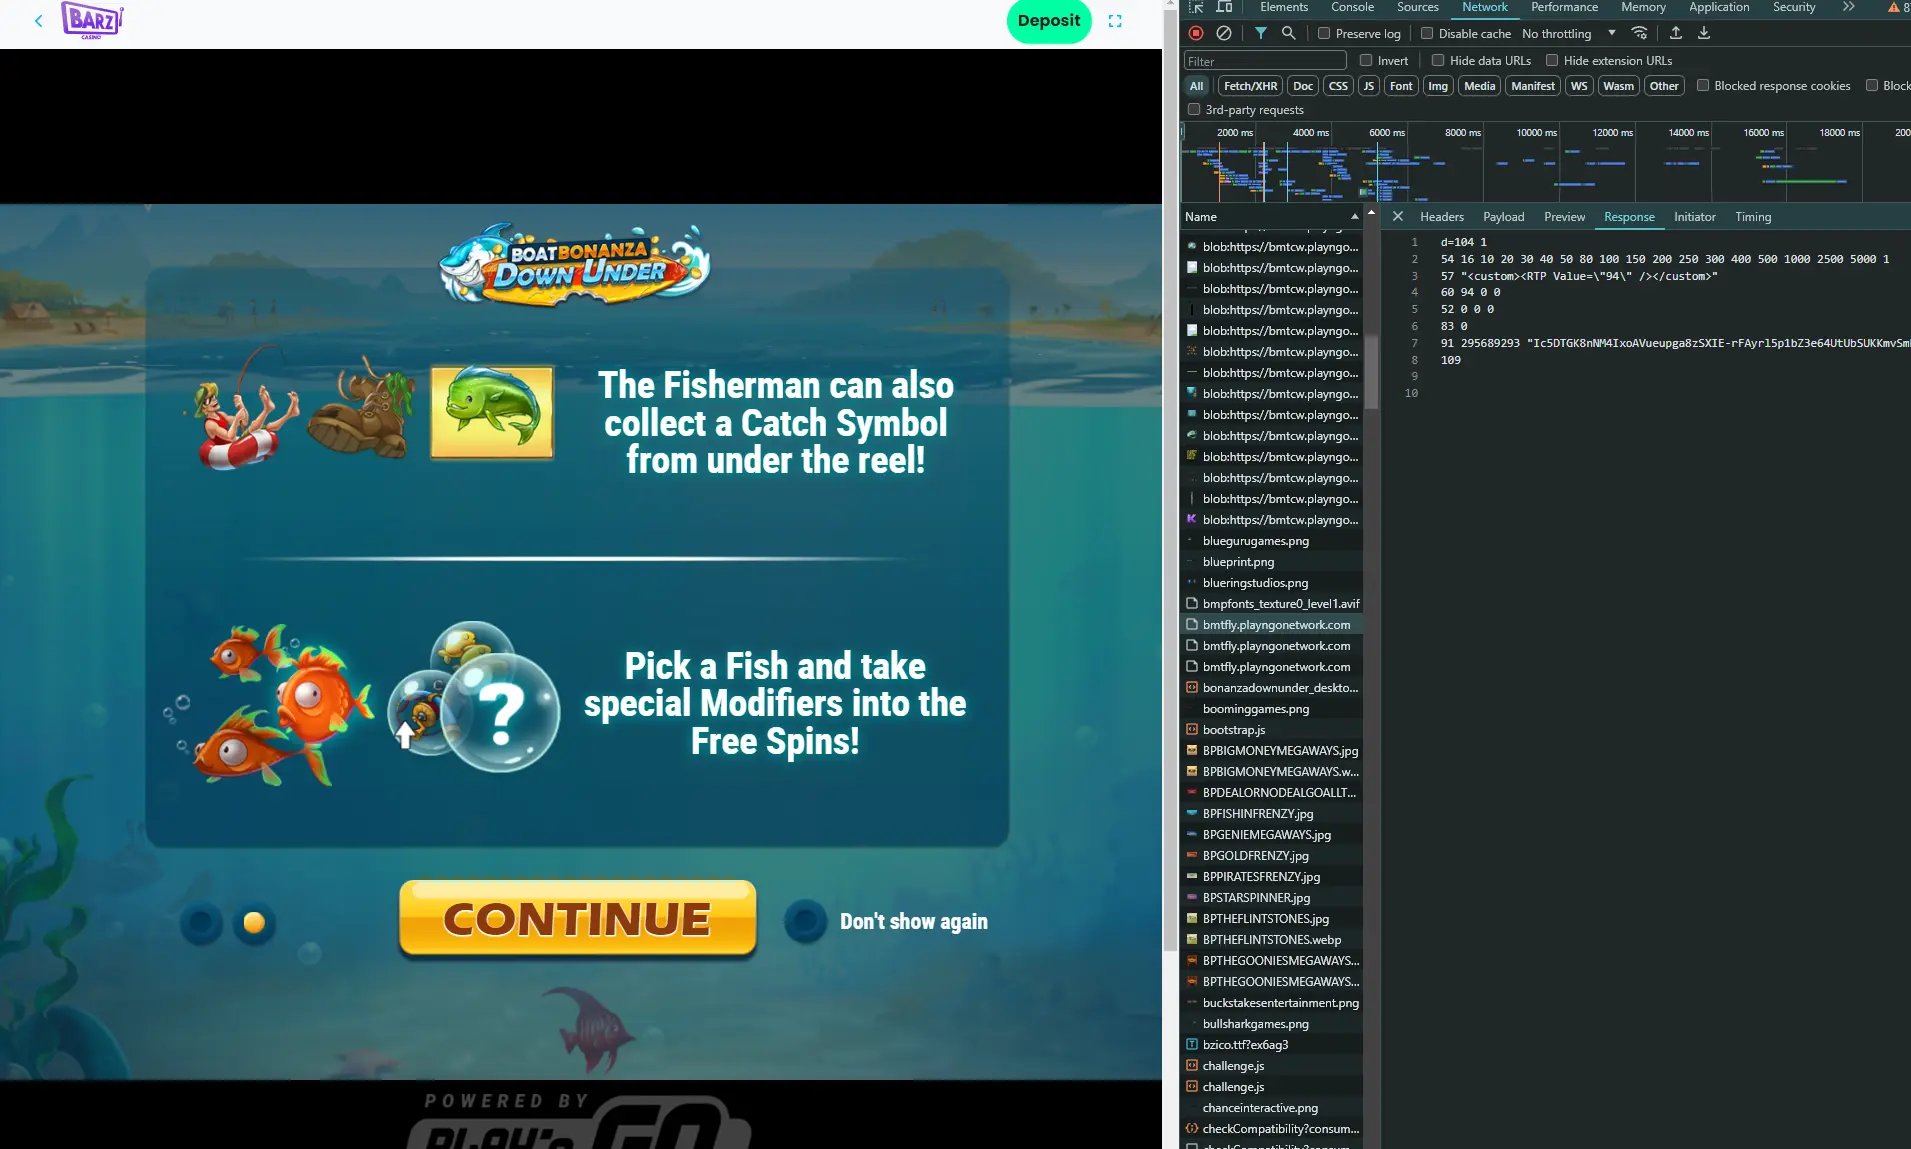The width and height of the screenshot is (1911, 1149).
Task: Select the chanceinteractive.png request
Action: [1271, 1108]
